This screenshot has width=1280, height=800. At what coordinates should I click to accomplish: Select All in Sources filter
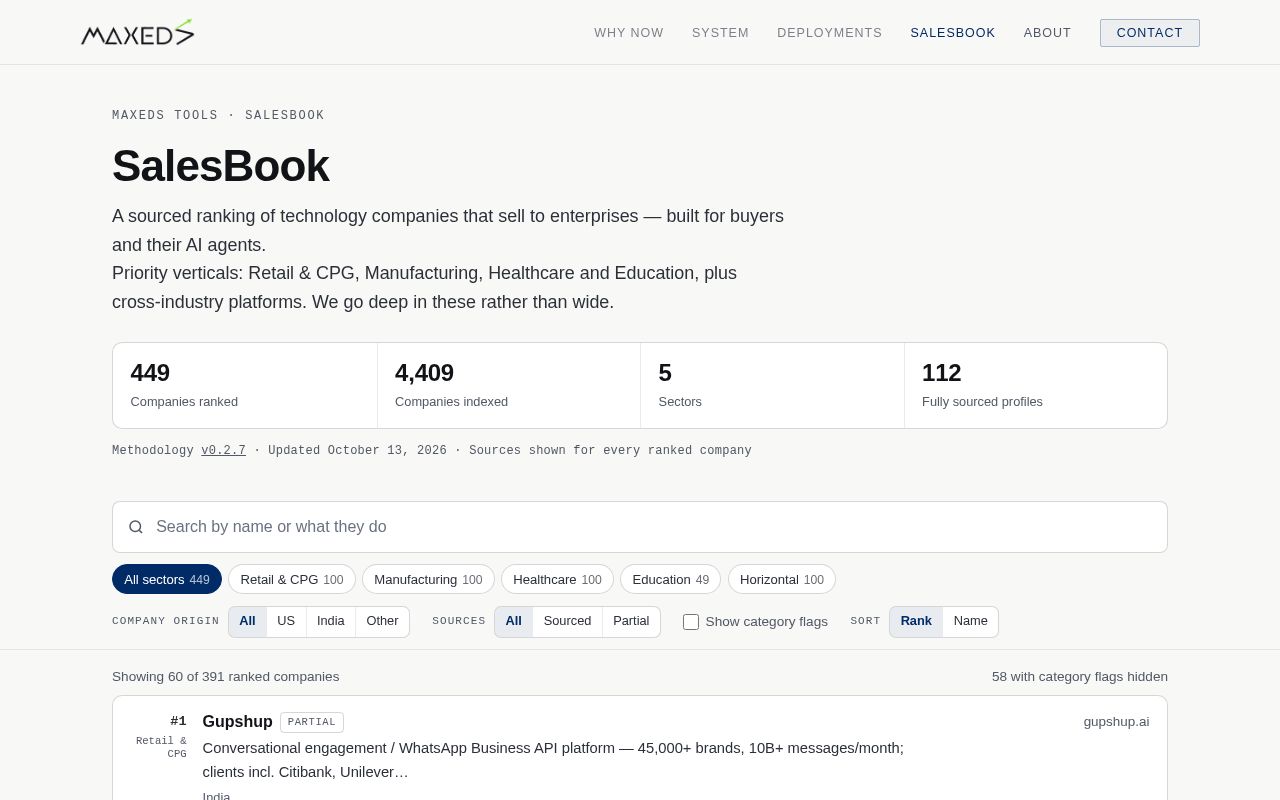pyautogui.click(x=513, y=621)
